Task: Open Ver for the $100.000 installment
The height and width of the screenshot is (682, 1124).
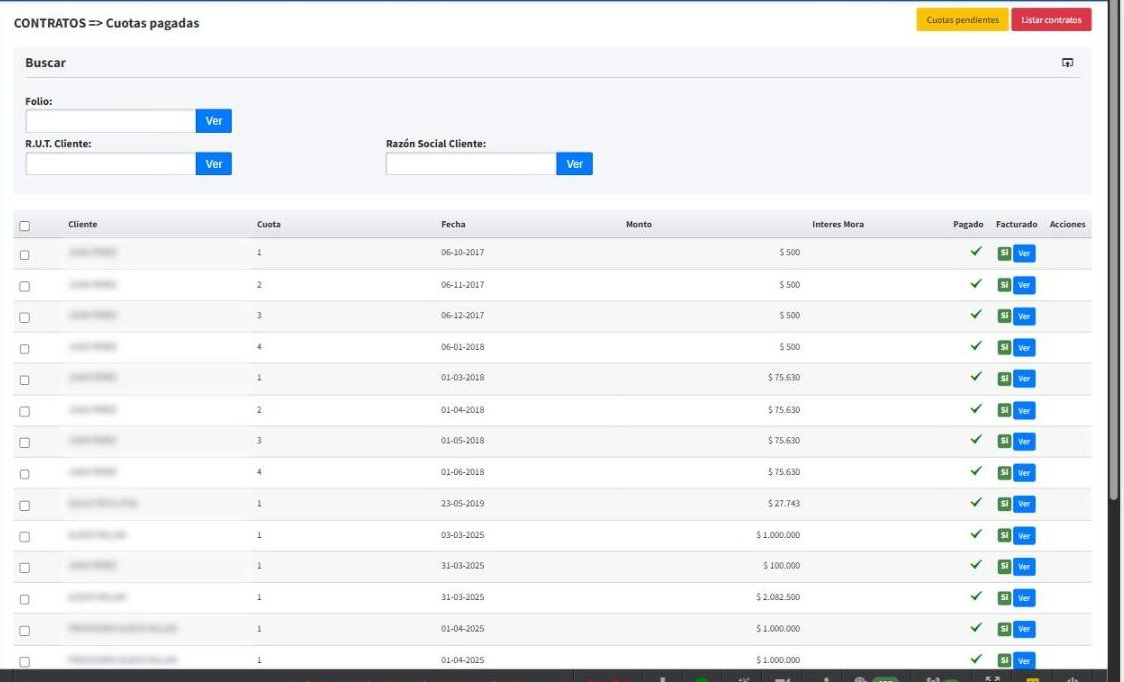Action: click(x=1024, y=567)
